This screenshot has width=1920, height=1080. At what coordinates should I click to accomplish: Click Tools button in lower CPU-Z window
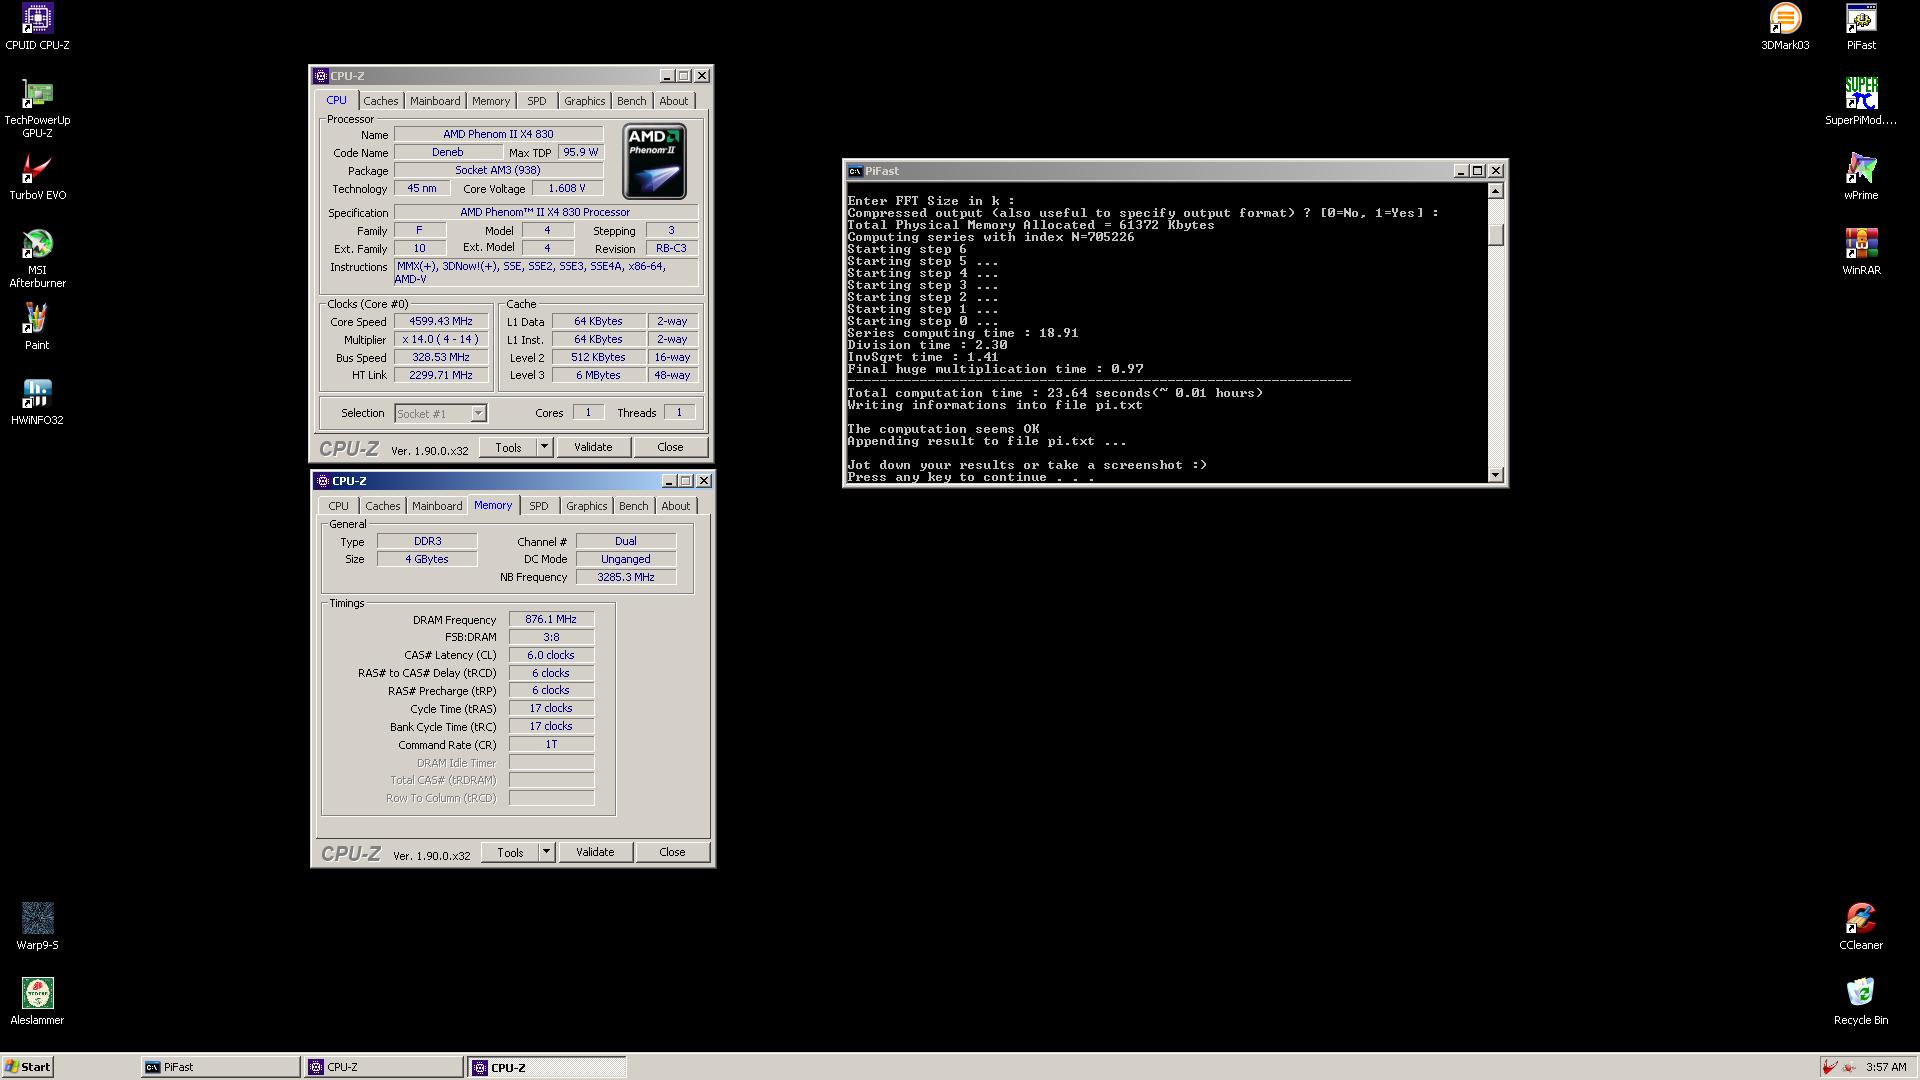pyautogui.click(x=510, y=852)
